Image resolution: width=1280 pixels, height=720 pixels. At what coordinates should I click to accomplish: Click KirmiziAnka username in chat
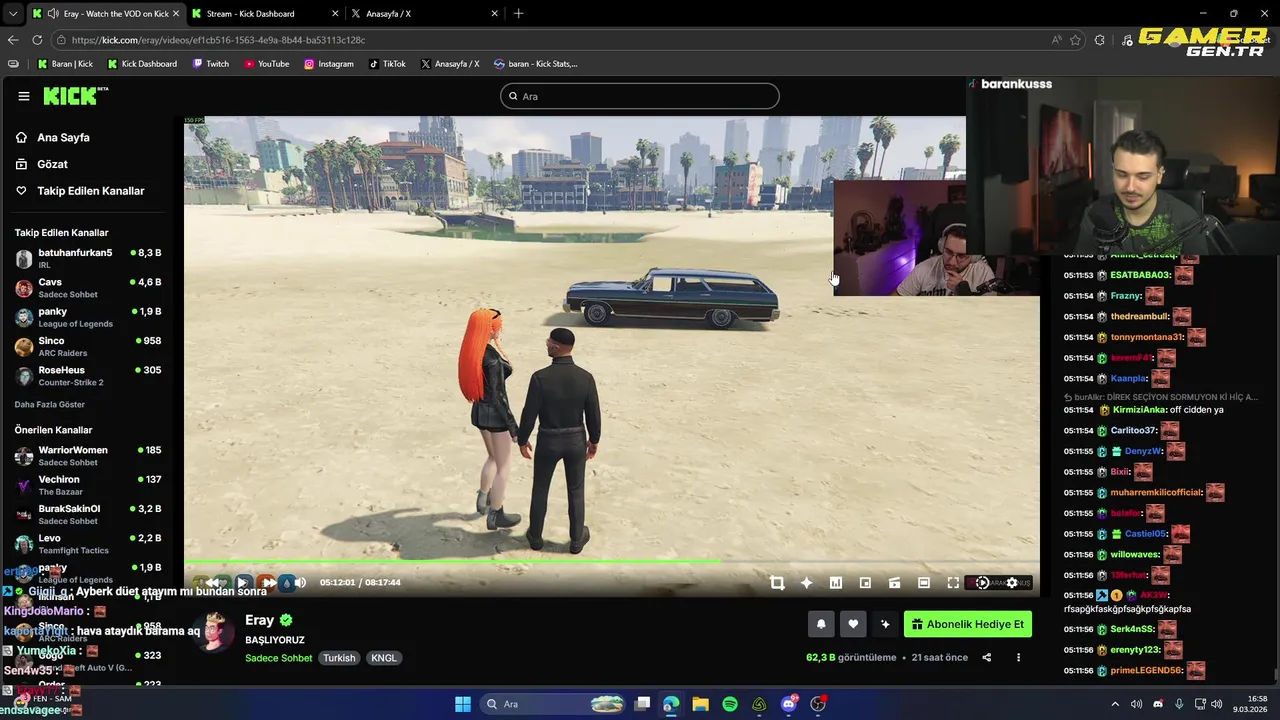[x=1139, y=410]
